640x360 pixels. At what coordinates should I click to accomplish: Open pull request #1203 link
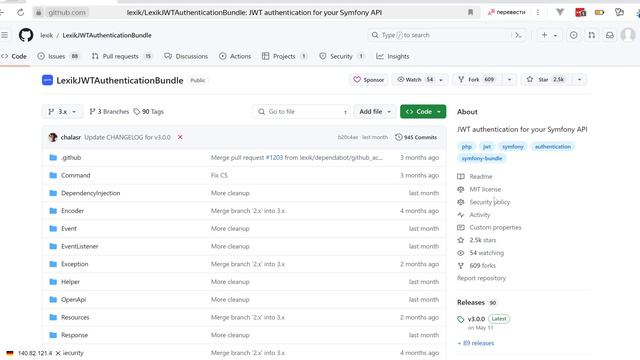tap(274, 158)
